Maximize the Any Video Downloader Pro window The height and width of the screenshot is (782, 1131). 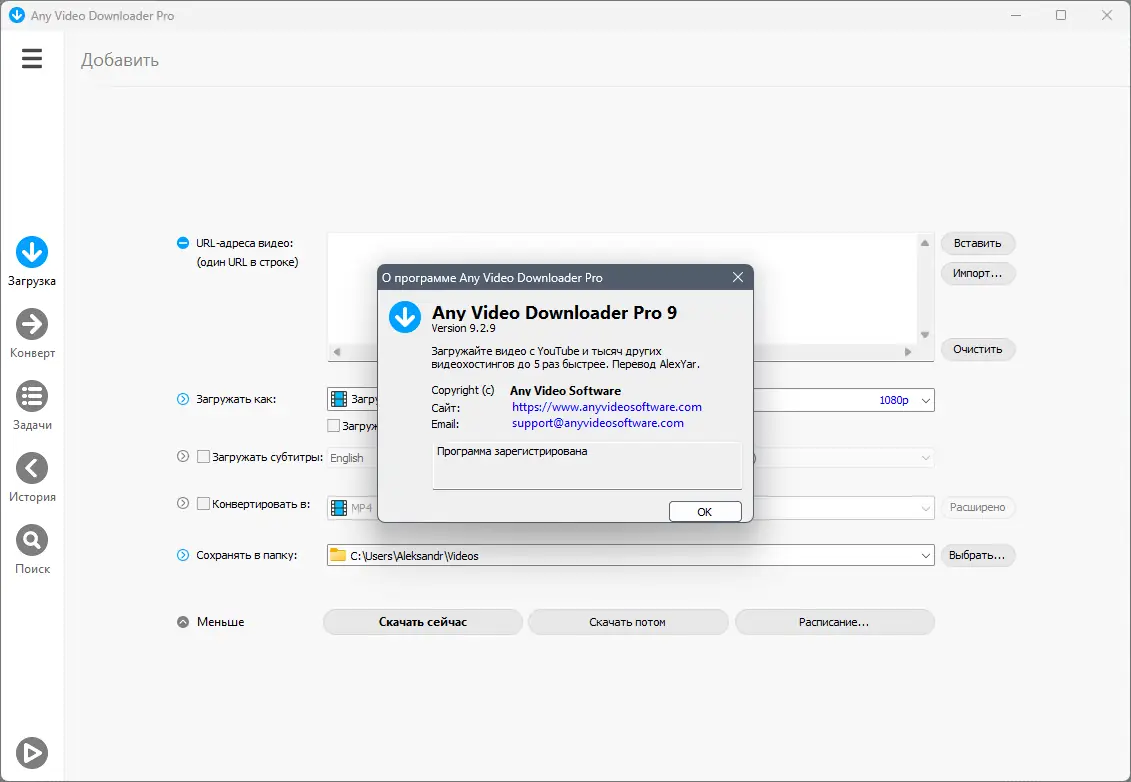[1061, 15]
